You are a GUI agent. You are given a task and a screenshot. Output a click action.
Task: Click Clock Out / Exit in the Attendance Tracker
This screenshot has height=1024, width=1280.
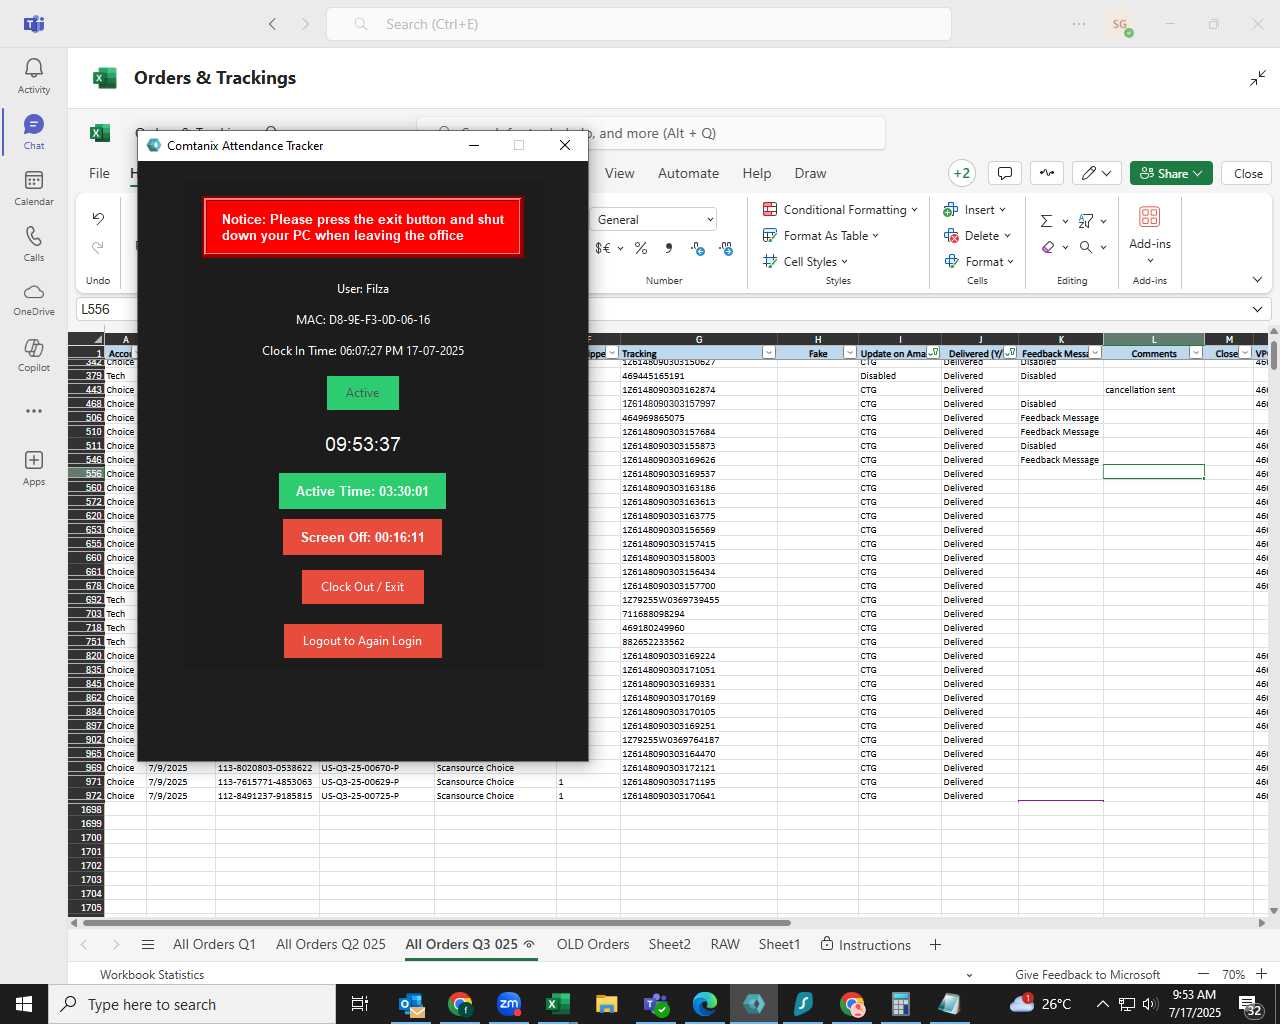[362, 587]
